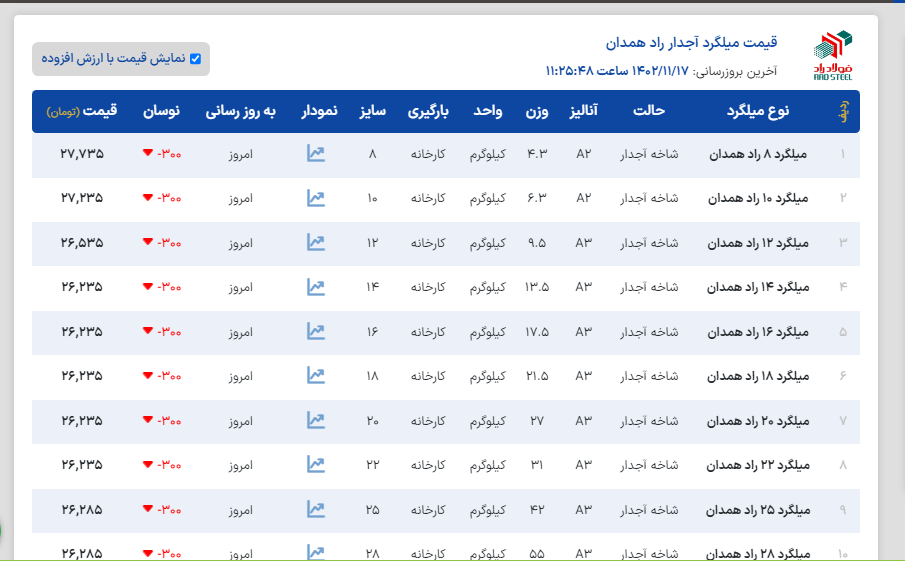Screen dimensions: 905x561
Task: Show price chart for میلگرد ۱۲ row
Action: pyautogui.click(x=316, y=242)
